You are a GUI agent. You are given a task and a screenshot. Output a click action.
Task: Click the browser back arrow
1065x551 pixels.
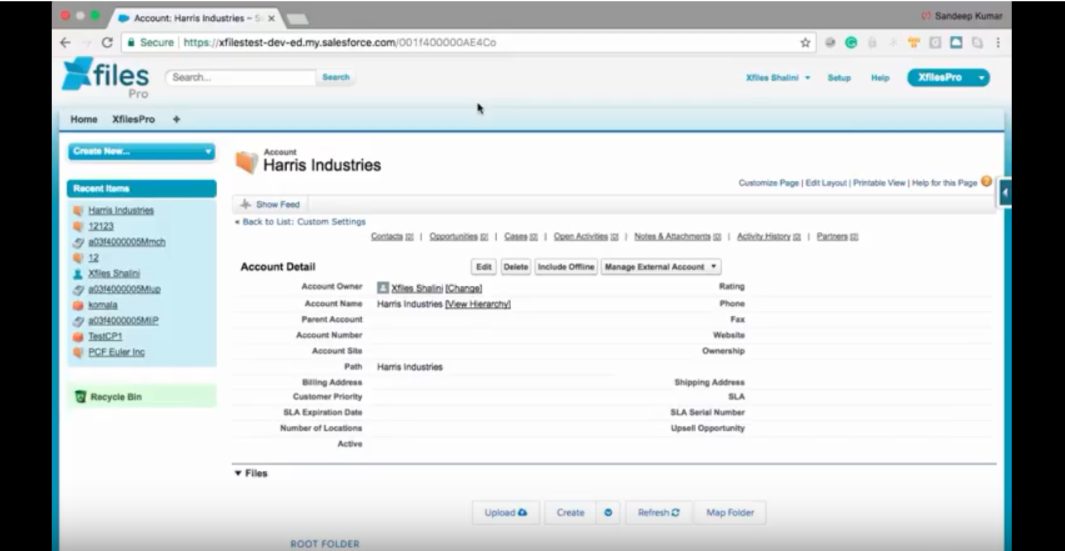(65, 42)
